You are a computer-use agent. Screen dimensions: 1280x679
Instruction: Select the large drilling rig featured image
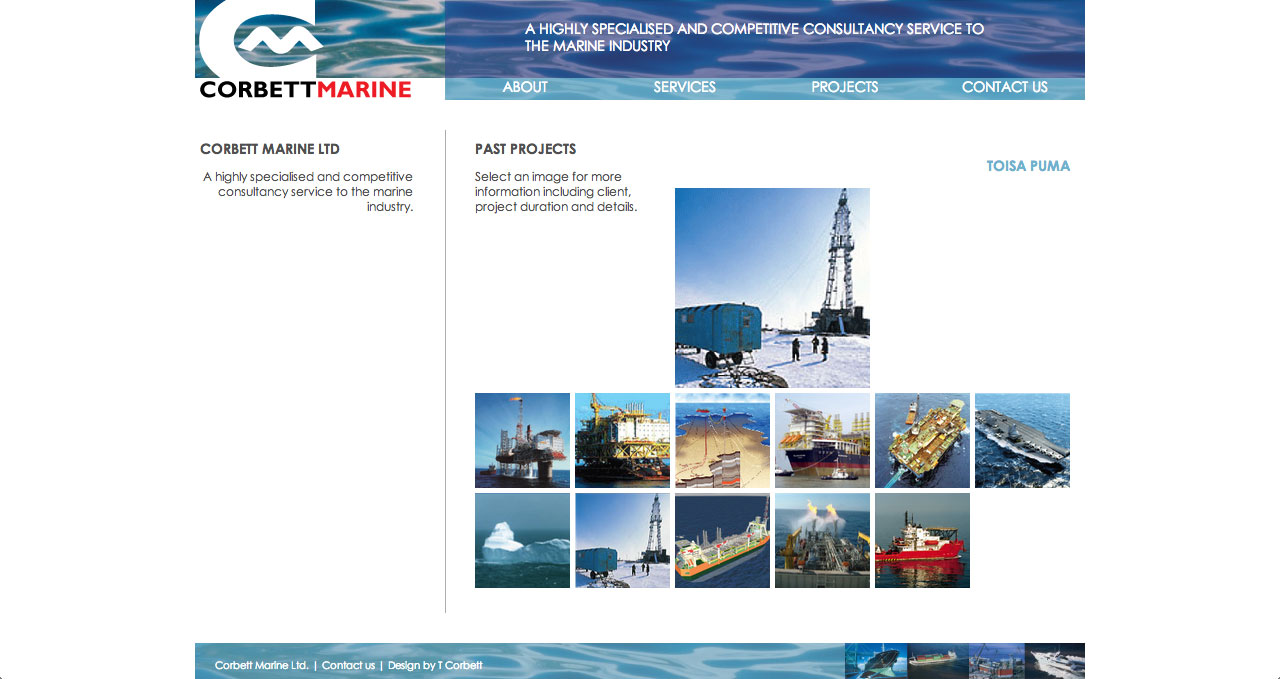pos(772,287)
